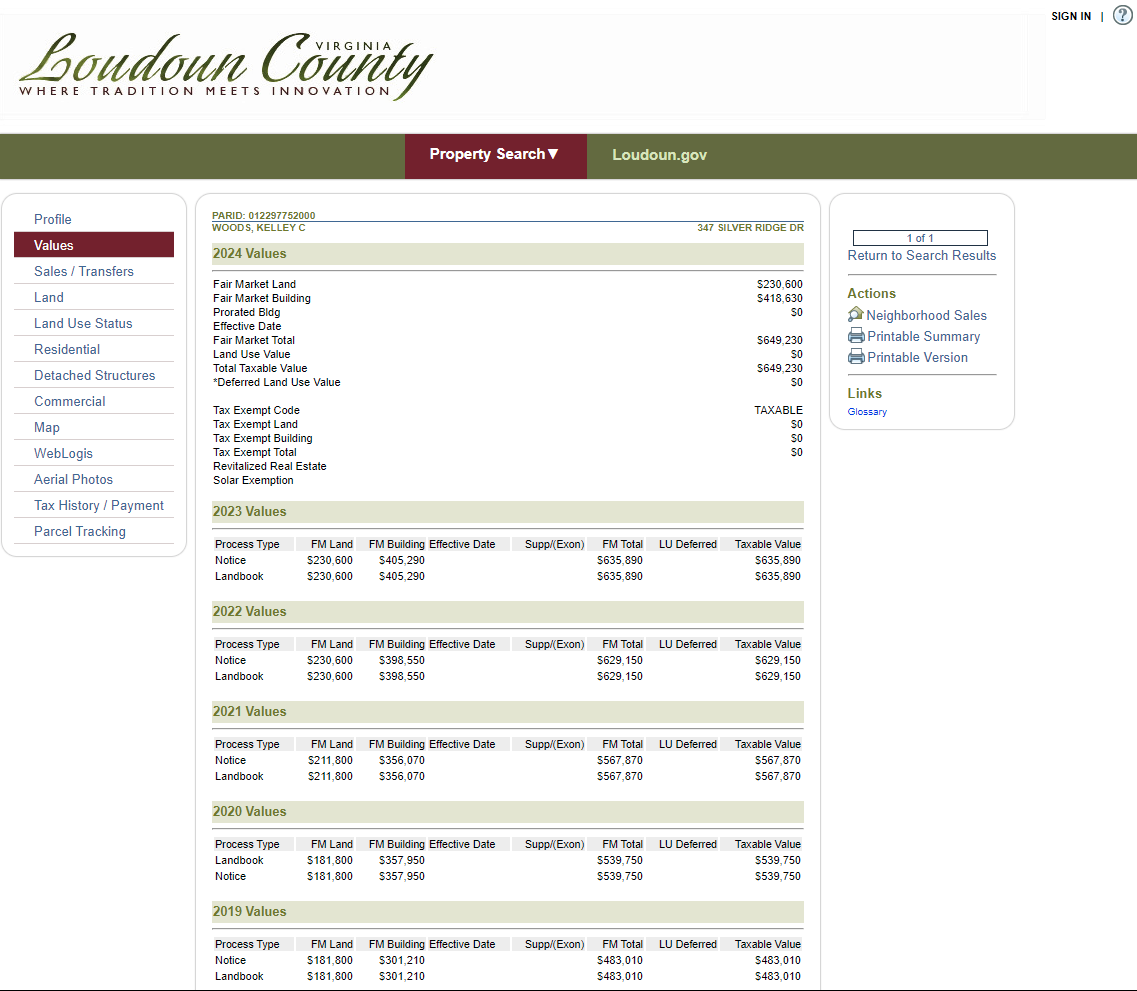Viewport: 1137px width, 991px height.
Task: Open the Map sidebar link
Action: click(46, 428)
